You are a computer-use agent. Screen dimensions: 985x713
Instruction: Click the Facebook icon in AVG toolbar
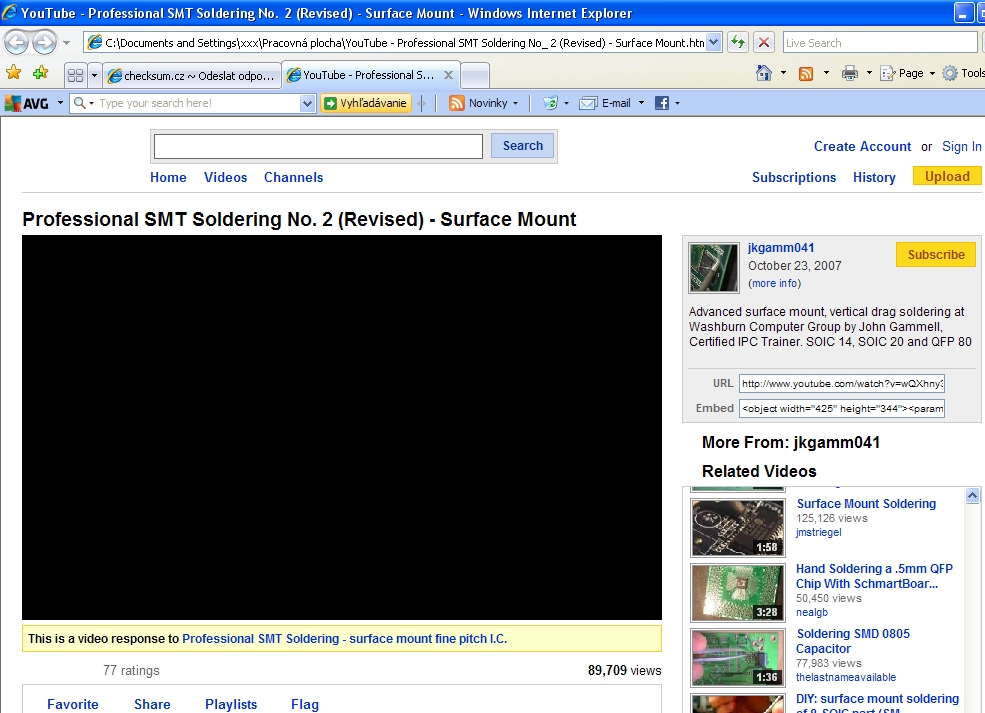(661, 103)
